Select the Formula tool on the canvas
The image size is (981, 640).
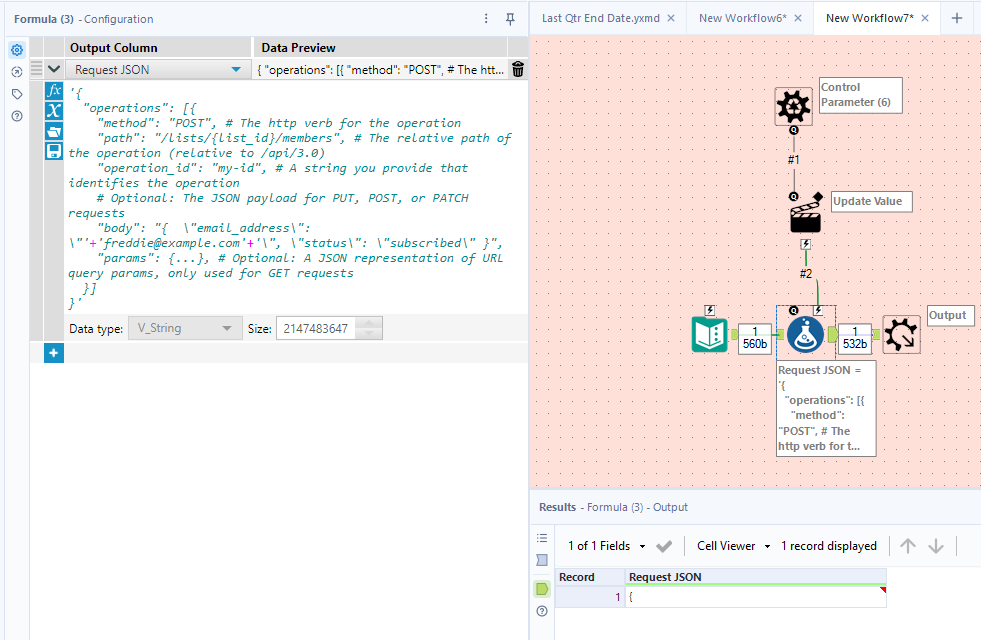[805, 336]
